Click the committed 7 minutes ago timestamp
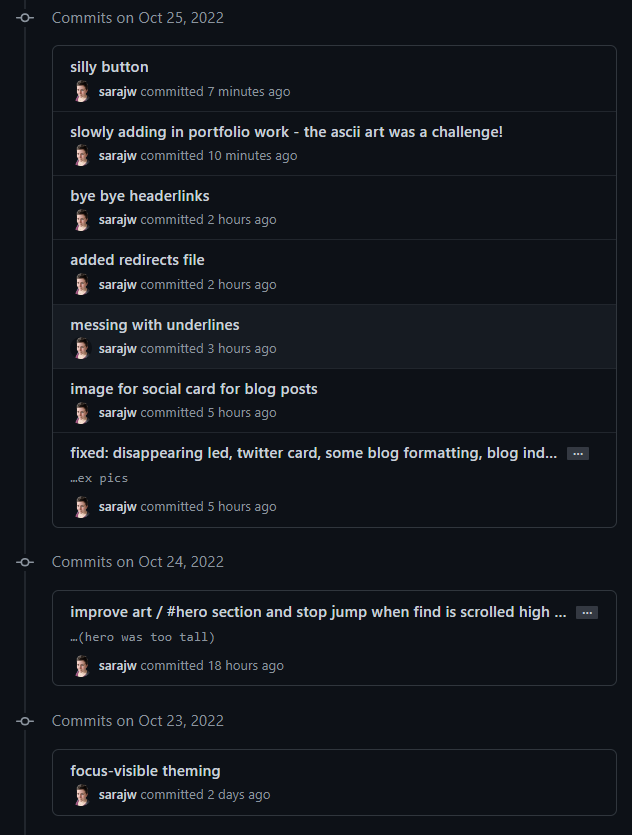 [214, 91]
